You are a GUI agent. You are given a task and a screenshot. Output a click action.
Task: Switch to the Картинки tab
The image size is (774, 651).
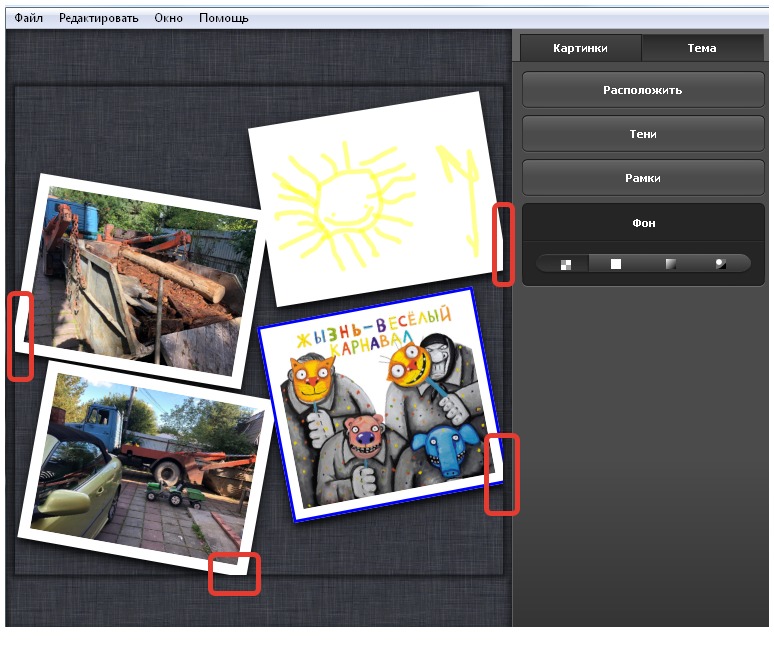tap(580, 48)
